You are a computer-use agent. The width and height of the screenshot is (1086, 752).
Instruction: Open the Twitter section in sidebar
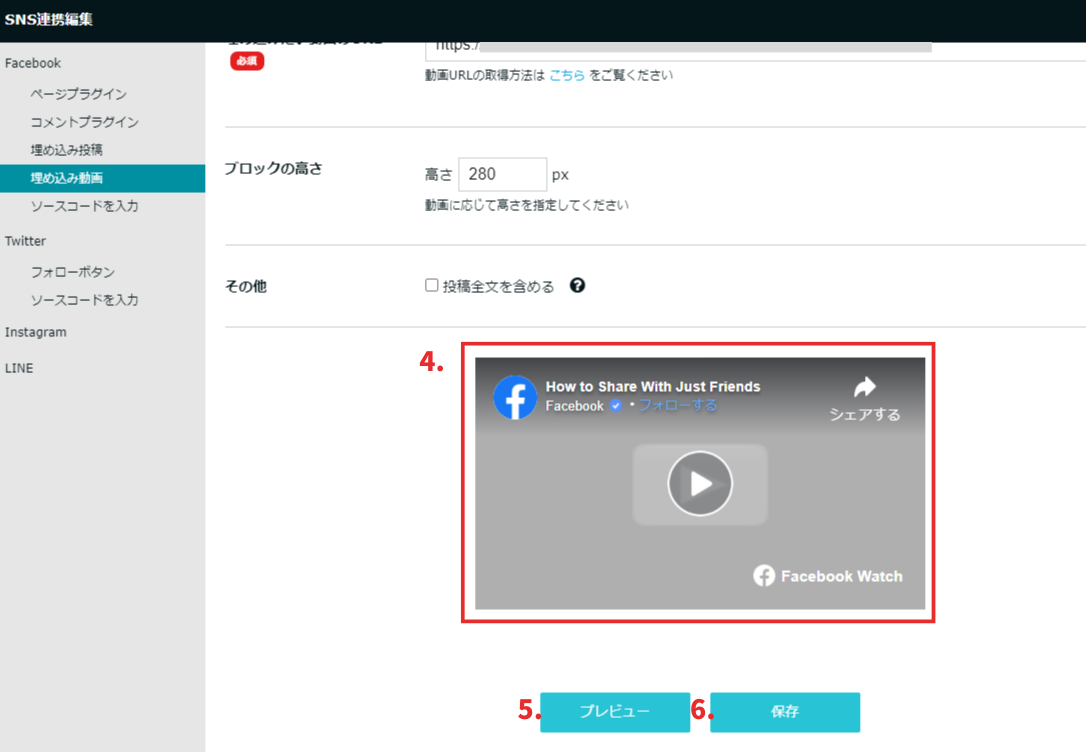[25, 241]
